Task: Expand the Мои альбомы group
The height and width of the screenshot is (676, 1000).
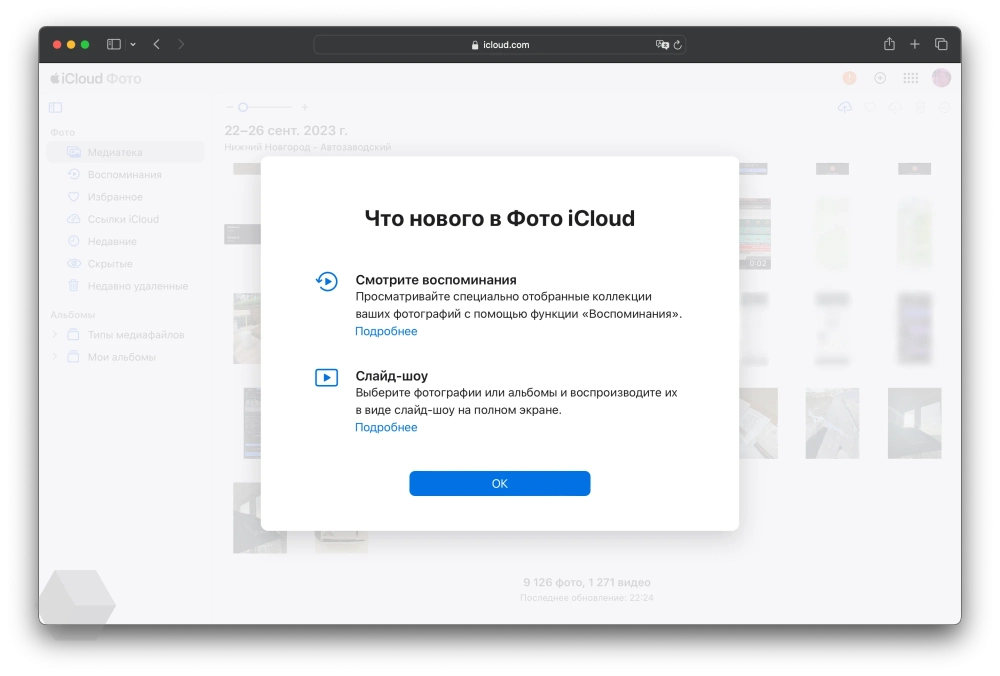Action: [55, 357]
